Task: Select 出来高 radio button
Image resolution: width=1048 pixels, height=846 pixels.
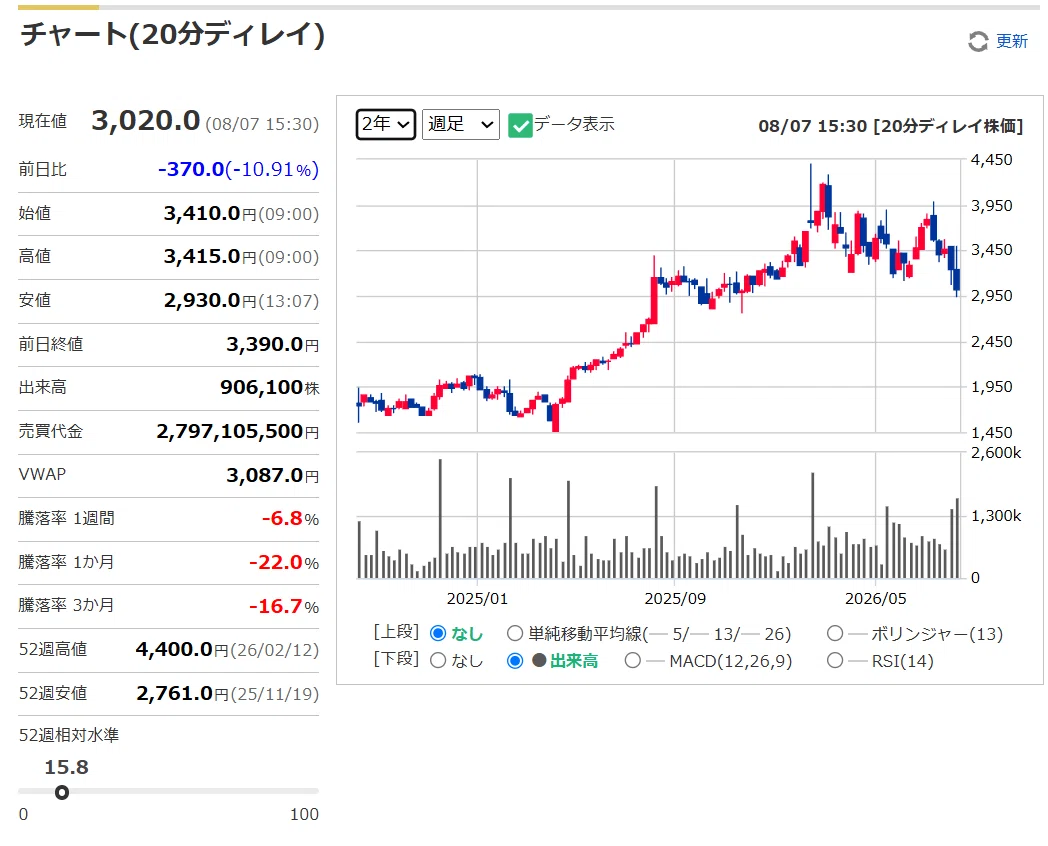Action: (515, 661)
